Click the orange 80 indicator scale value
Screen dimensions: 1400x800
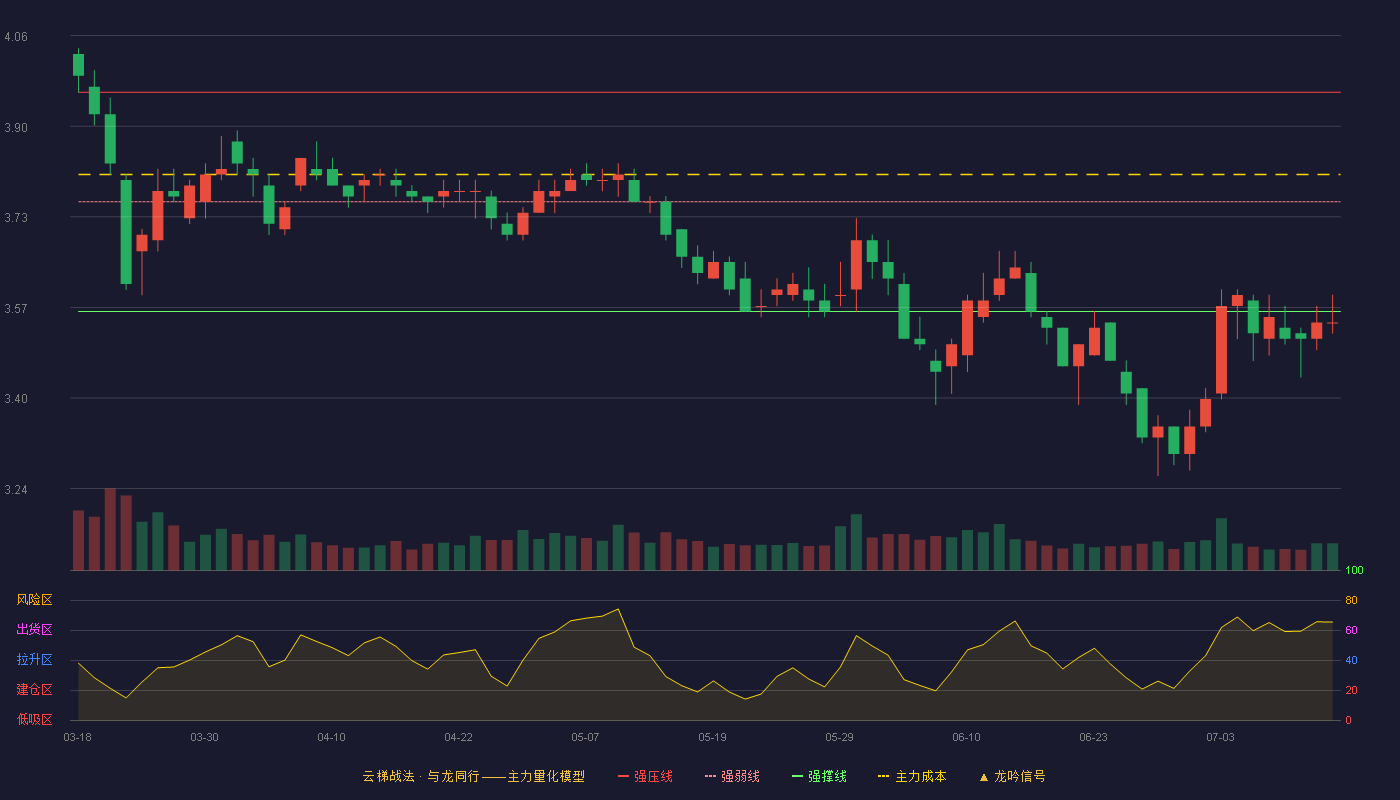pos(1351,600)
